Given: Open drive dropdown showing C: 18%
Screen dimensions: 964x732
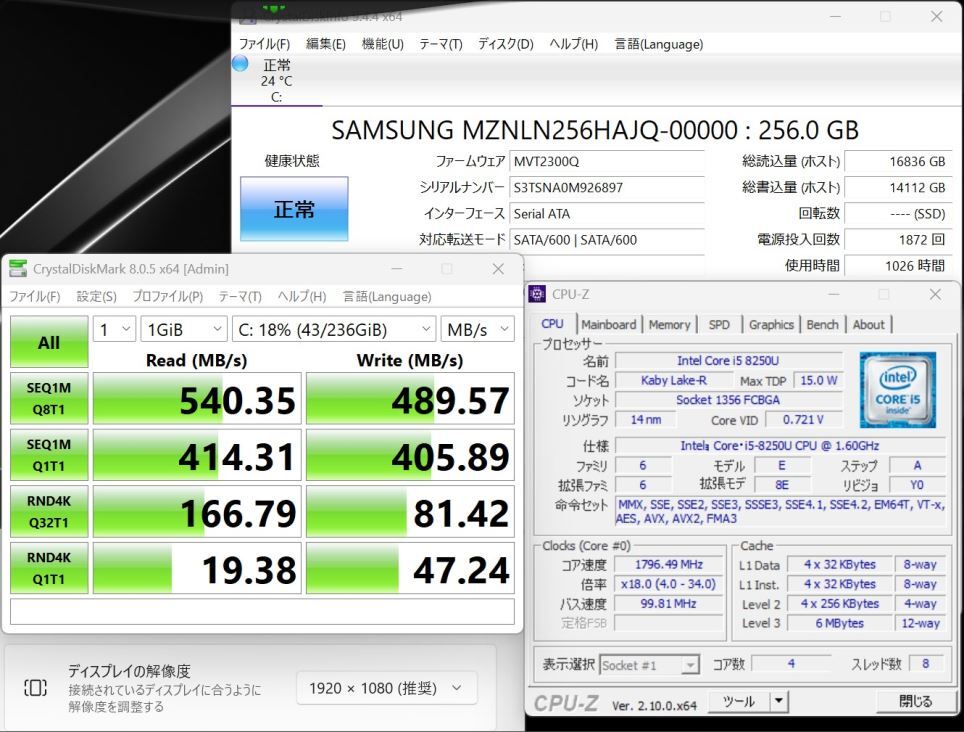Looking at the screenshot, I should click(x=334, y=329).
